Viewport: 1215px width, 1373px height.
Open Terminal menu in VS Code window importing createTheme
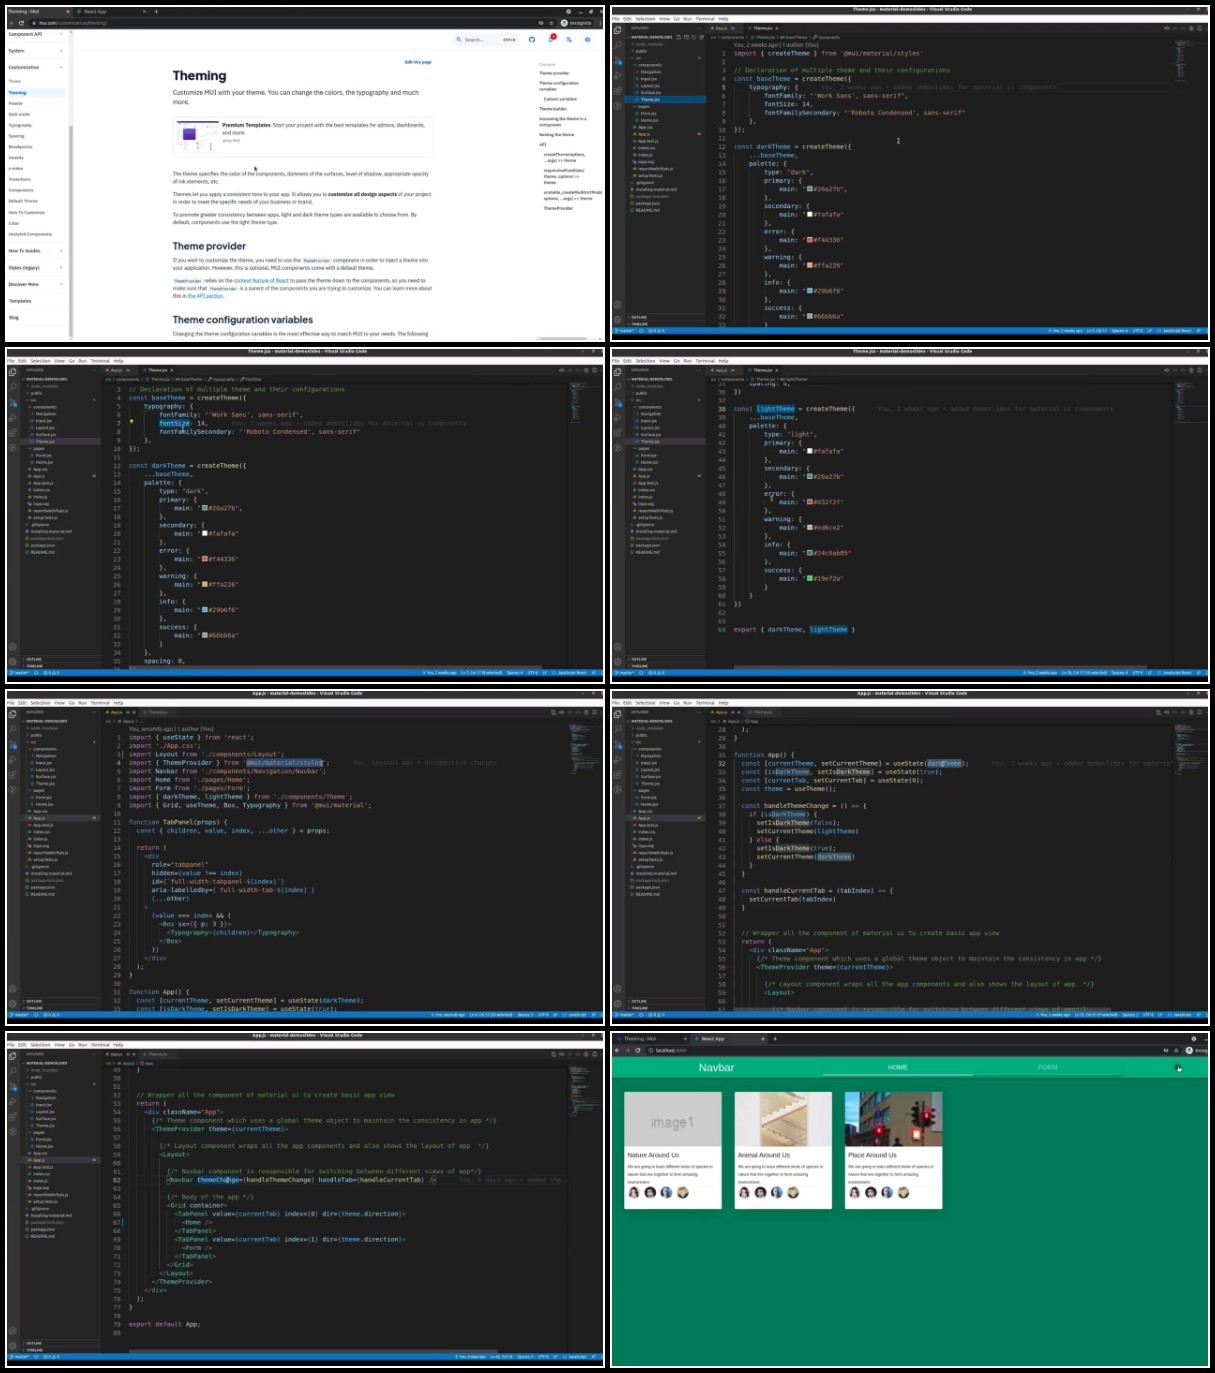[705, 19]
